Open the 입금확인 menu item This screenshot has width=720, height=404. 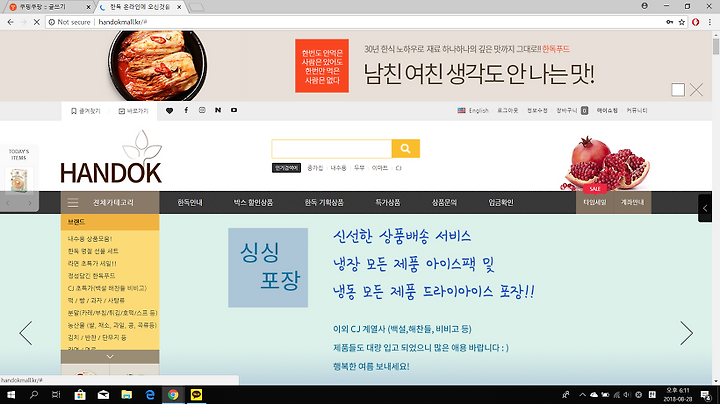[x=501, y=202]
